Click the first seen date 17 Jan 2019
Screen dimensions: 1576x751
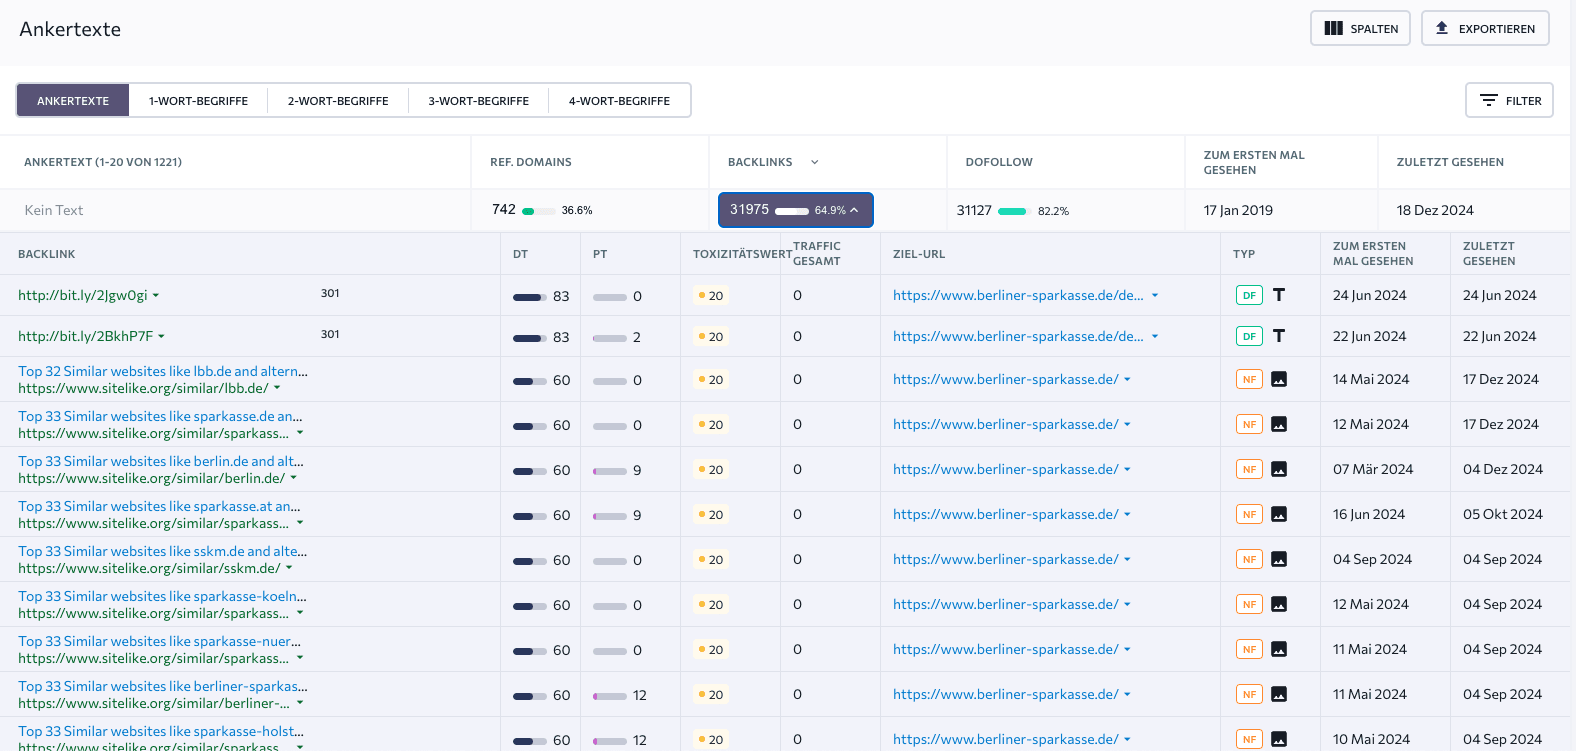pyautogui.click(x=1238, y=210)
